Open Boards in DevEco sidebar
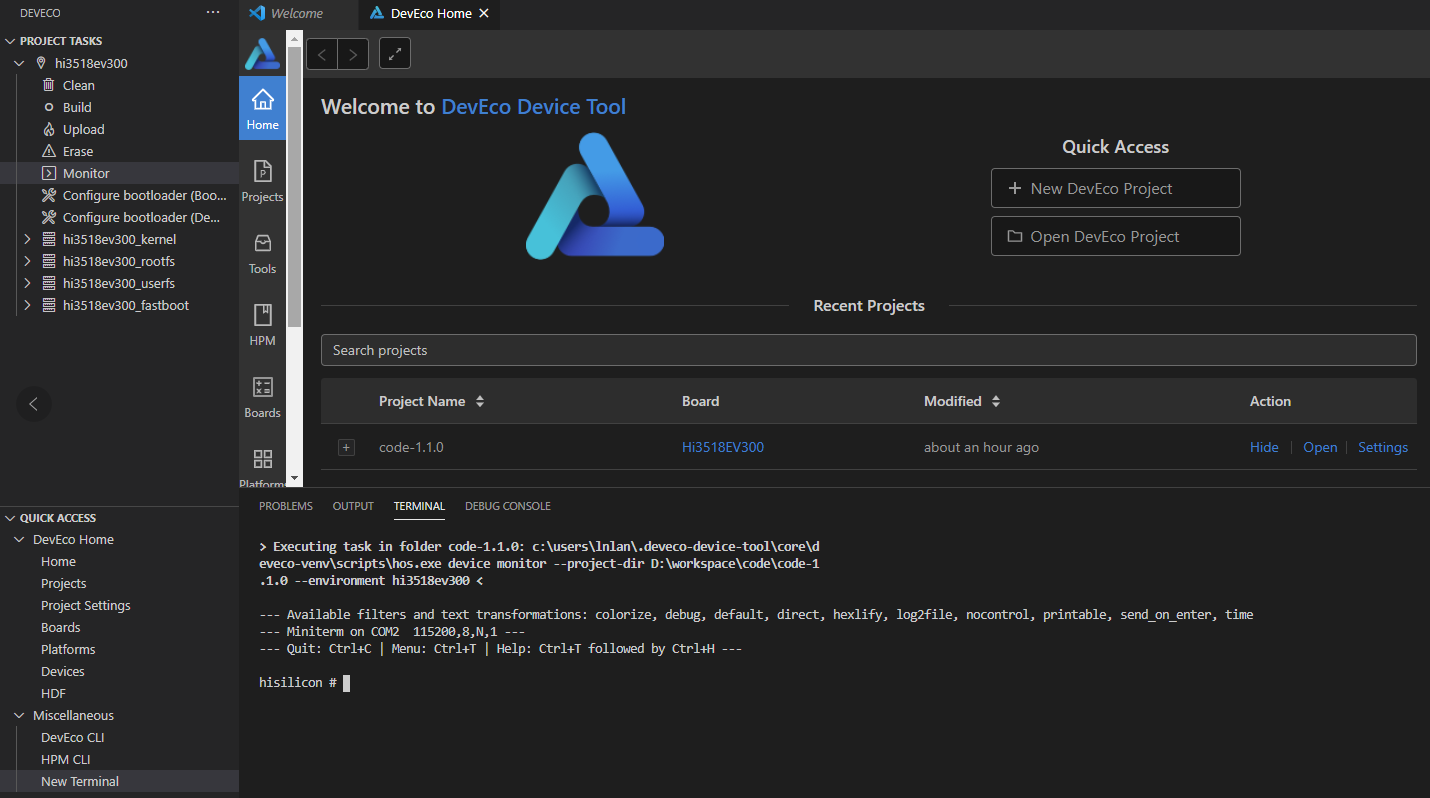This screenshot has width=1430, height=798. coord(262,396)
